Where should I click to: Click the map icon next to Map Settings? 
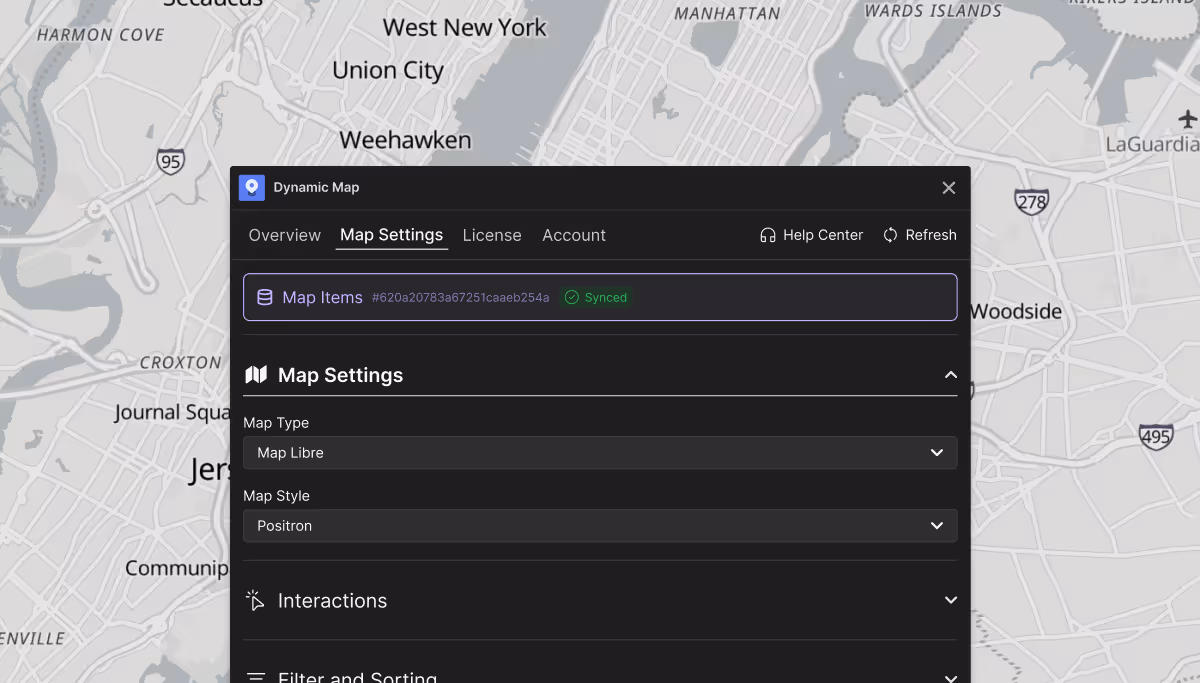coord(256,374)
